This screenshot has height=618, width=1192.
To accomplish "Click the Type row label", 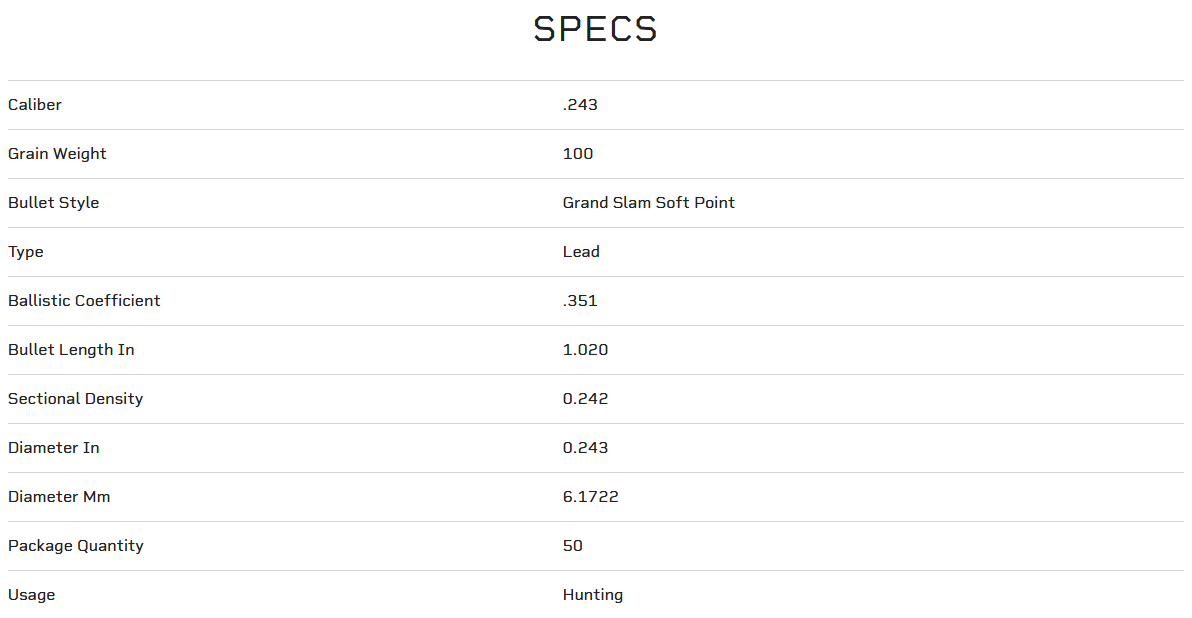I will (x=26, y=252).
